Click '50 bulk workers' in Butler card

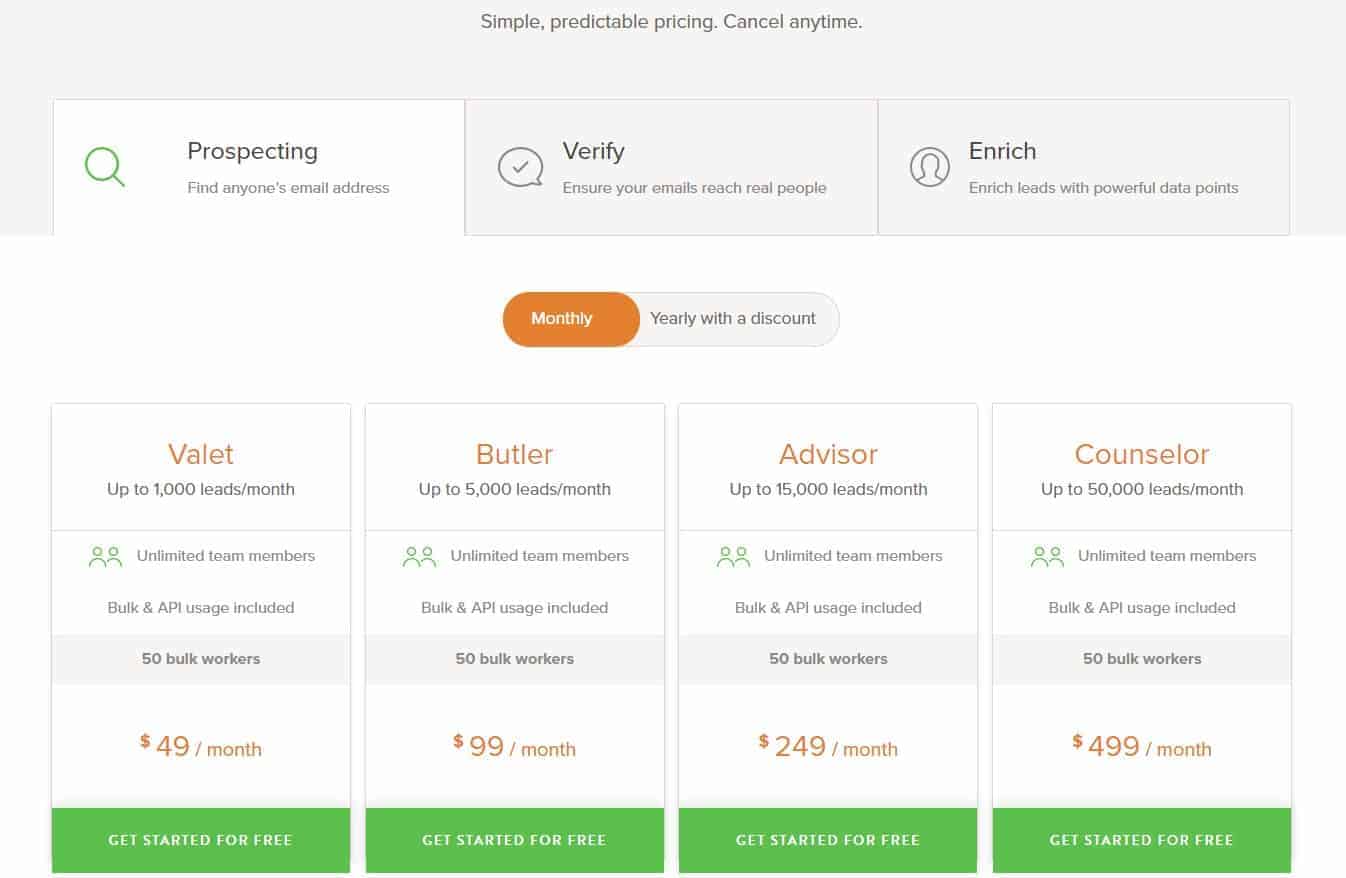point(515,659)
